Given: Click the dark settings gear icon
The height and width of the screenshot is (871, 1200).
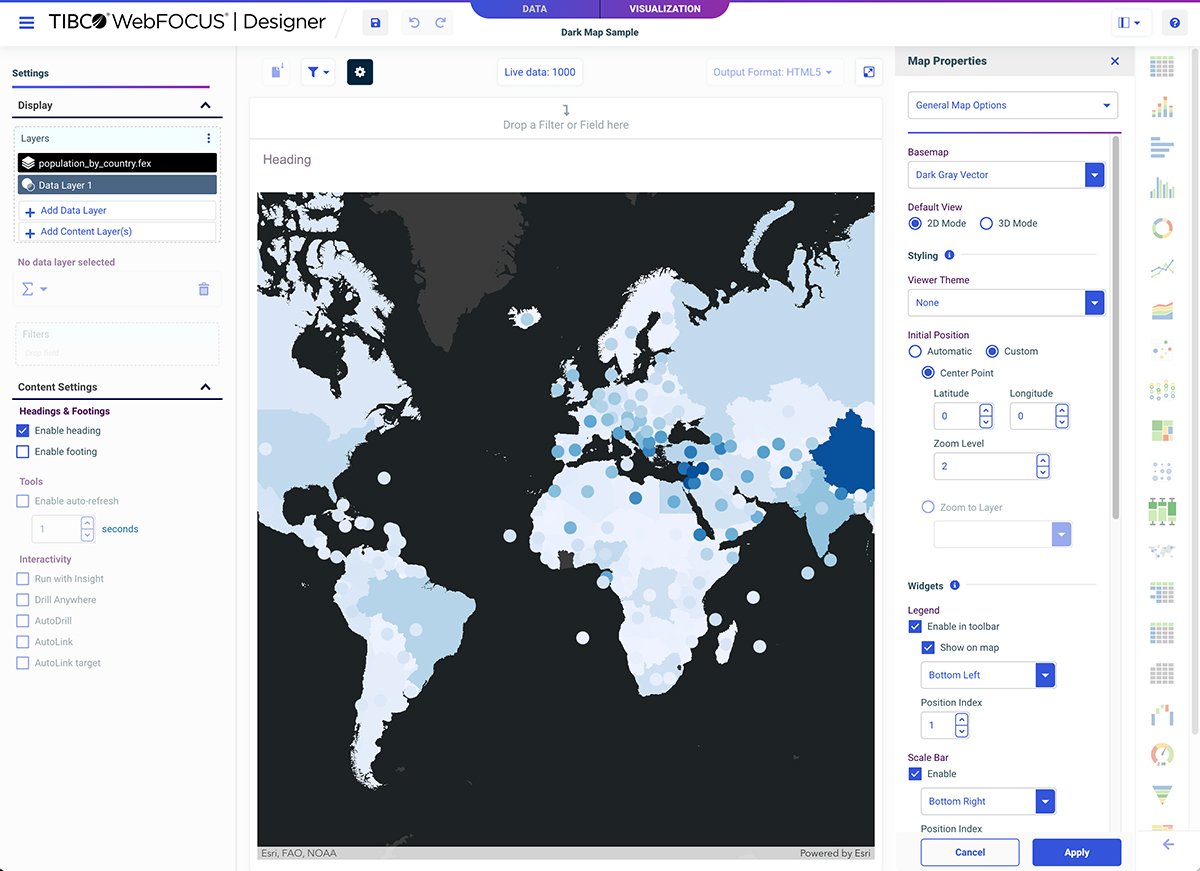Looking at the screenshot, I should pos(360,71).
